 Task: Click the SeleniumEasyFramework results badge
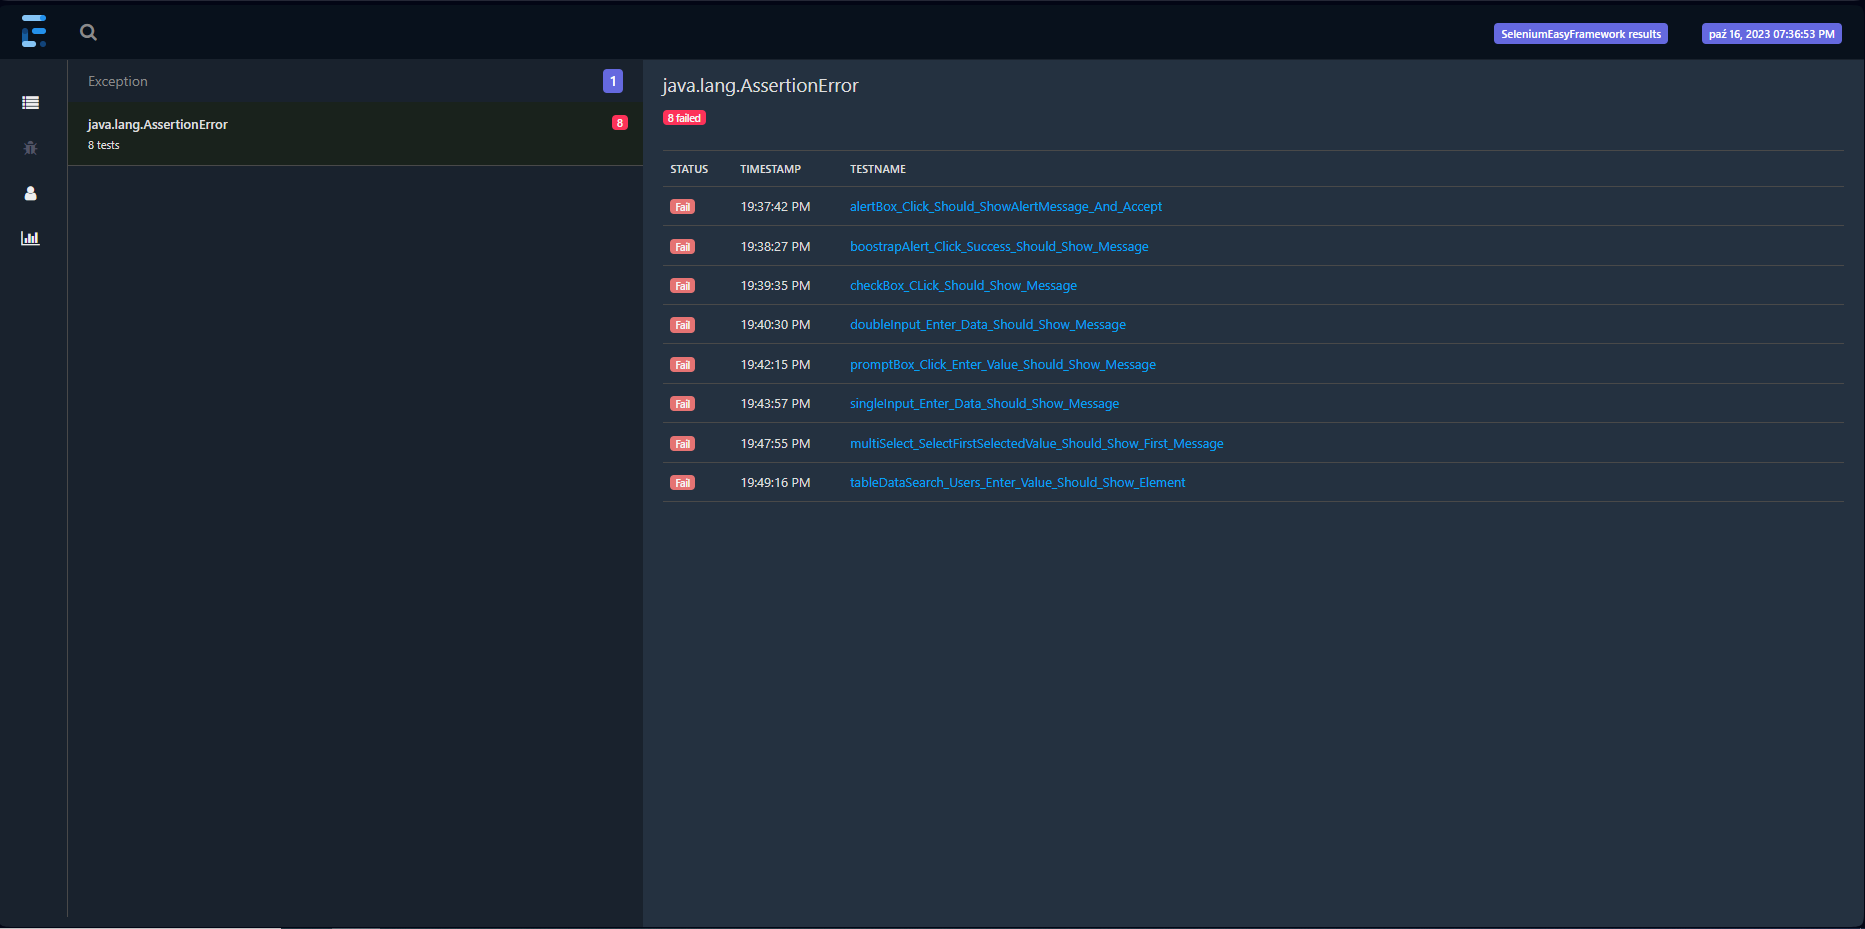pyautogui.click(x=1581, y=34)
